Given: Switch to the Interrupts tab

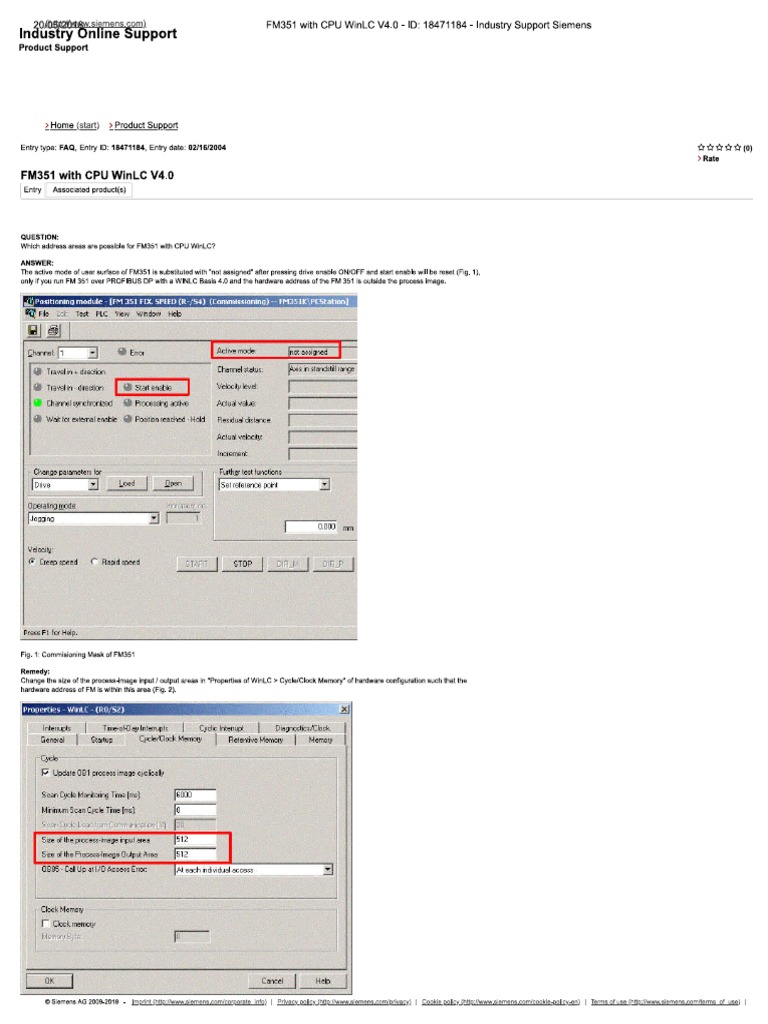Looking at the screenshot, I should tap(57, 728).
